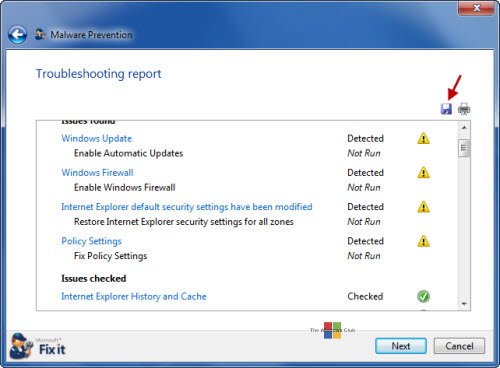Click warning icon for Internet Explorer security settings
This screenshot has width=500, height=368.
[x=423, y=207]
